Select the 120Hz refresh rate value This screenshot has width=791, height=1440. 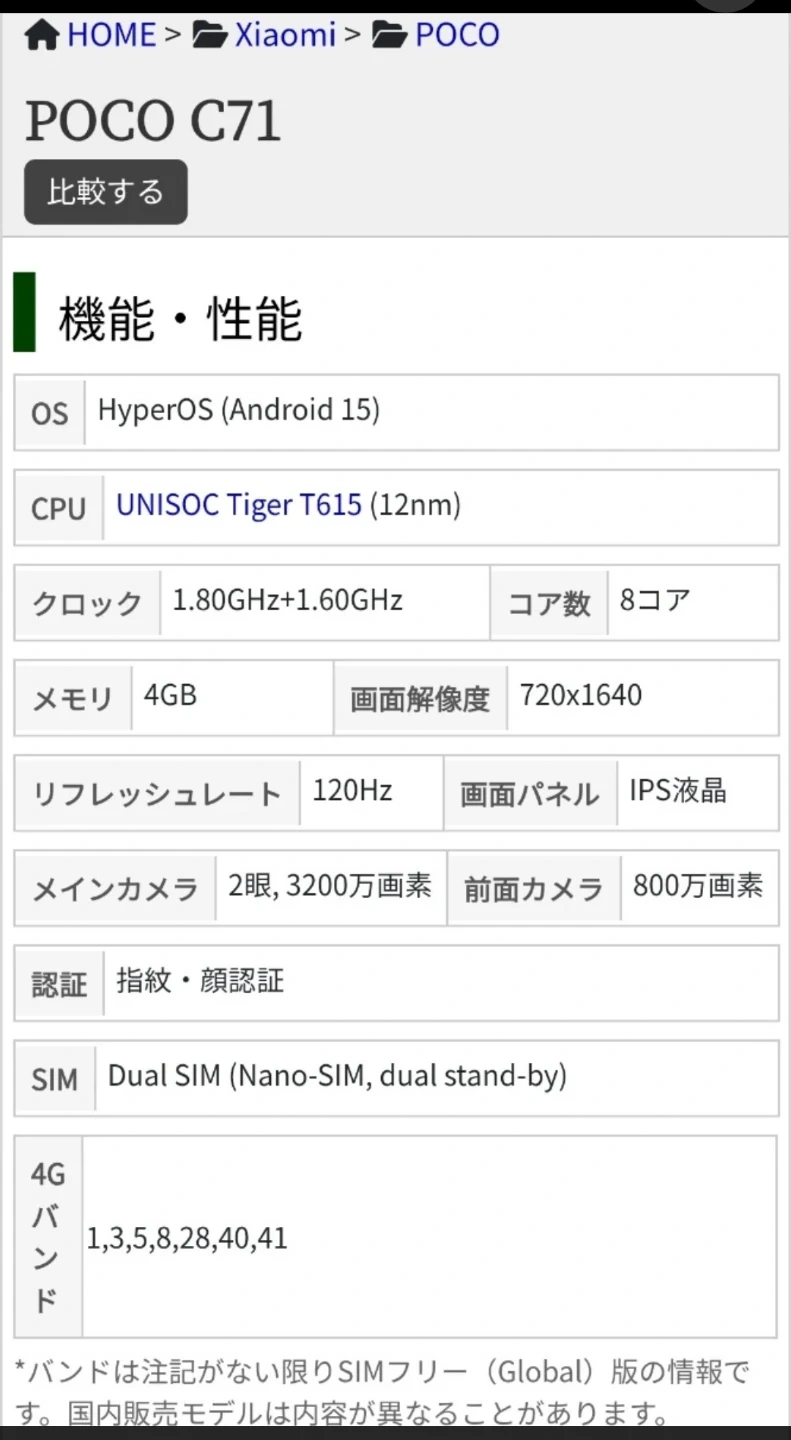[352, 791]
